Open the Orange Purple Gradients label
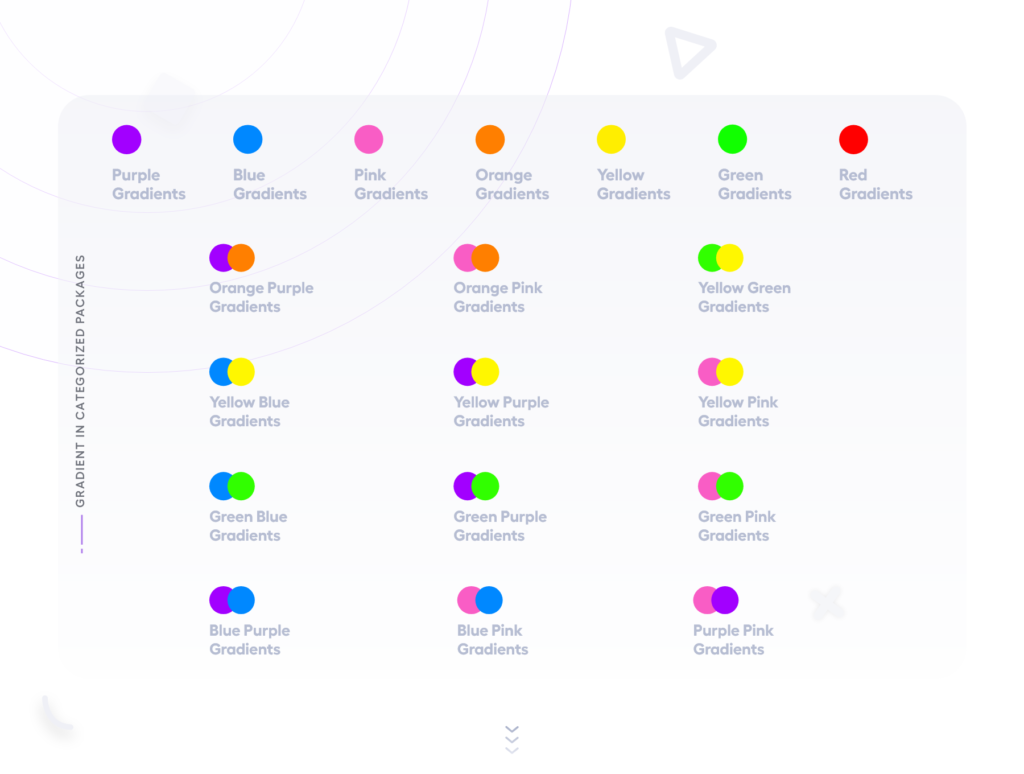The height and width of the screenshot is (774, 1024). [x=261, y=297]
